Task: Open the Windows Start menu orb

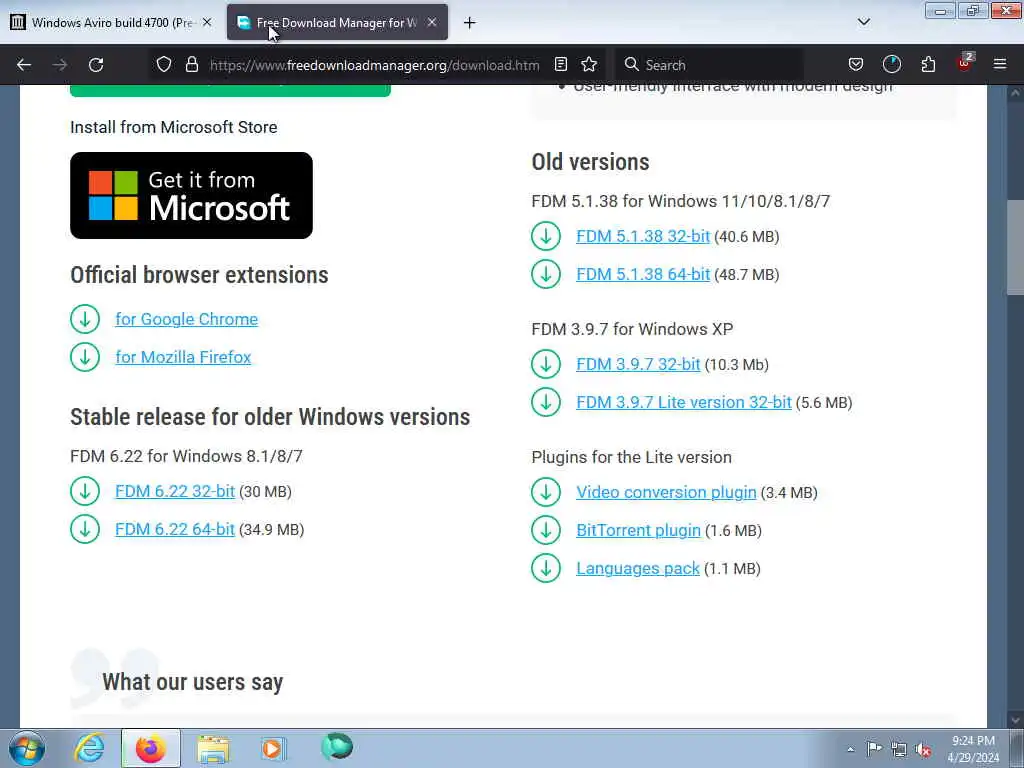Action: pos(27,748)
